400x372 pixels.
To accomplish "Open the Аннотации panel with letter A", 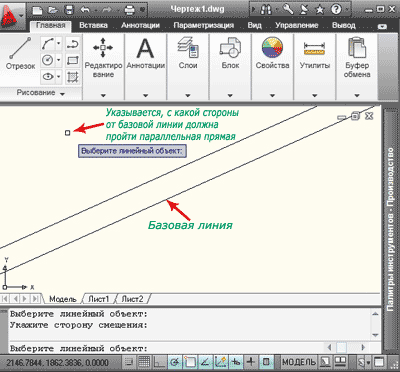I will (x=146, y=48).
